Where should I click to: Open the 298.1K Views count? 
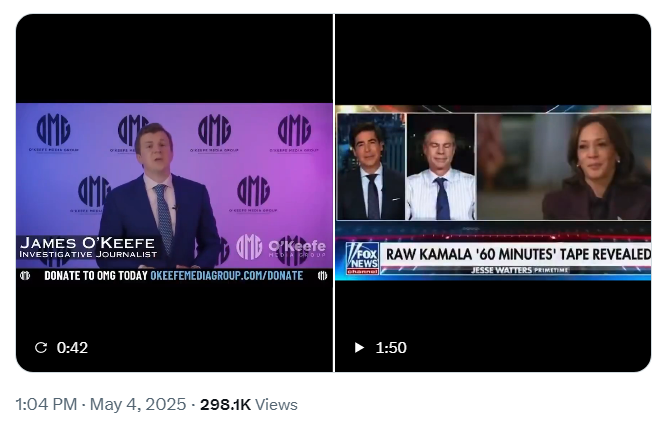click(249, 404)
